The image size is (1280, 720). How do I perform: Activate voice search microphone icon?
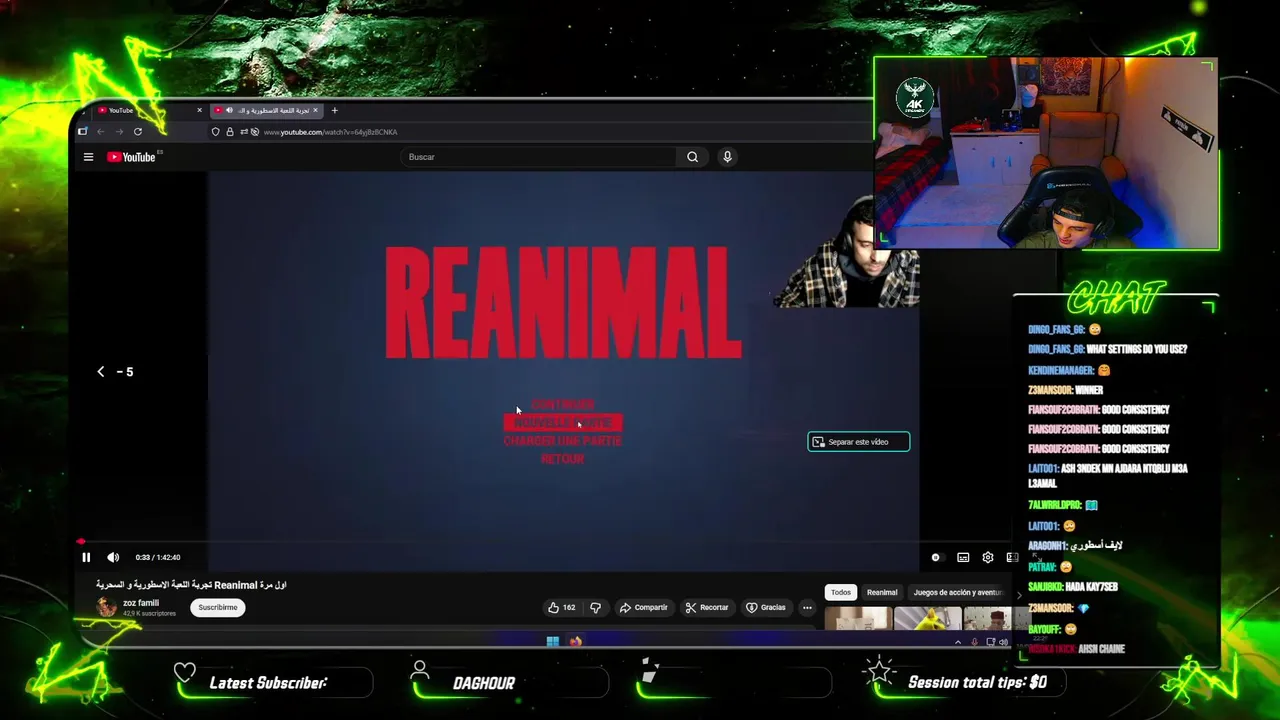pyautogui.click(x=727, y=157)
